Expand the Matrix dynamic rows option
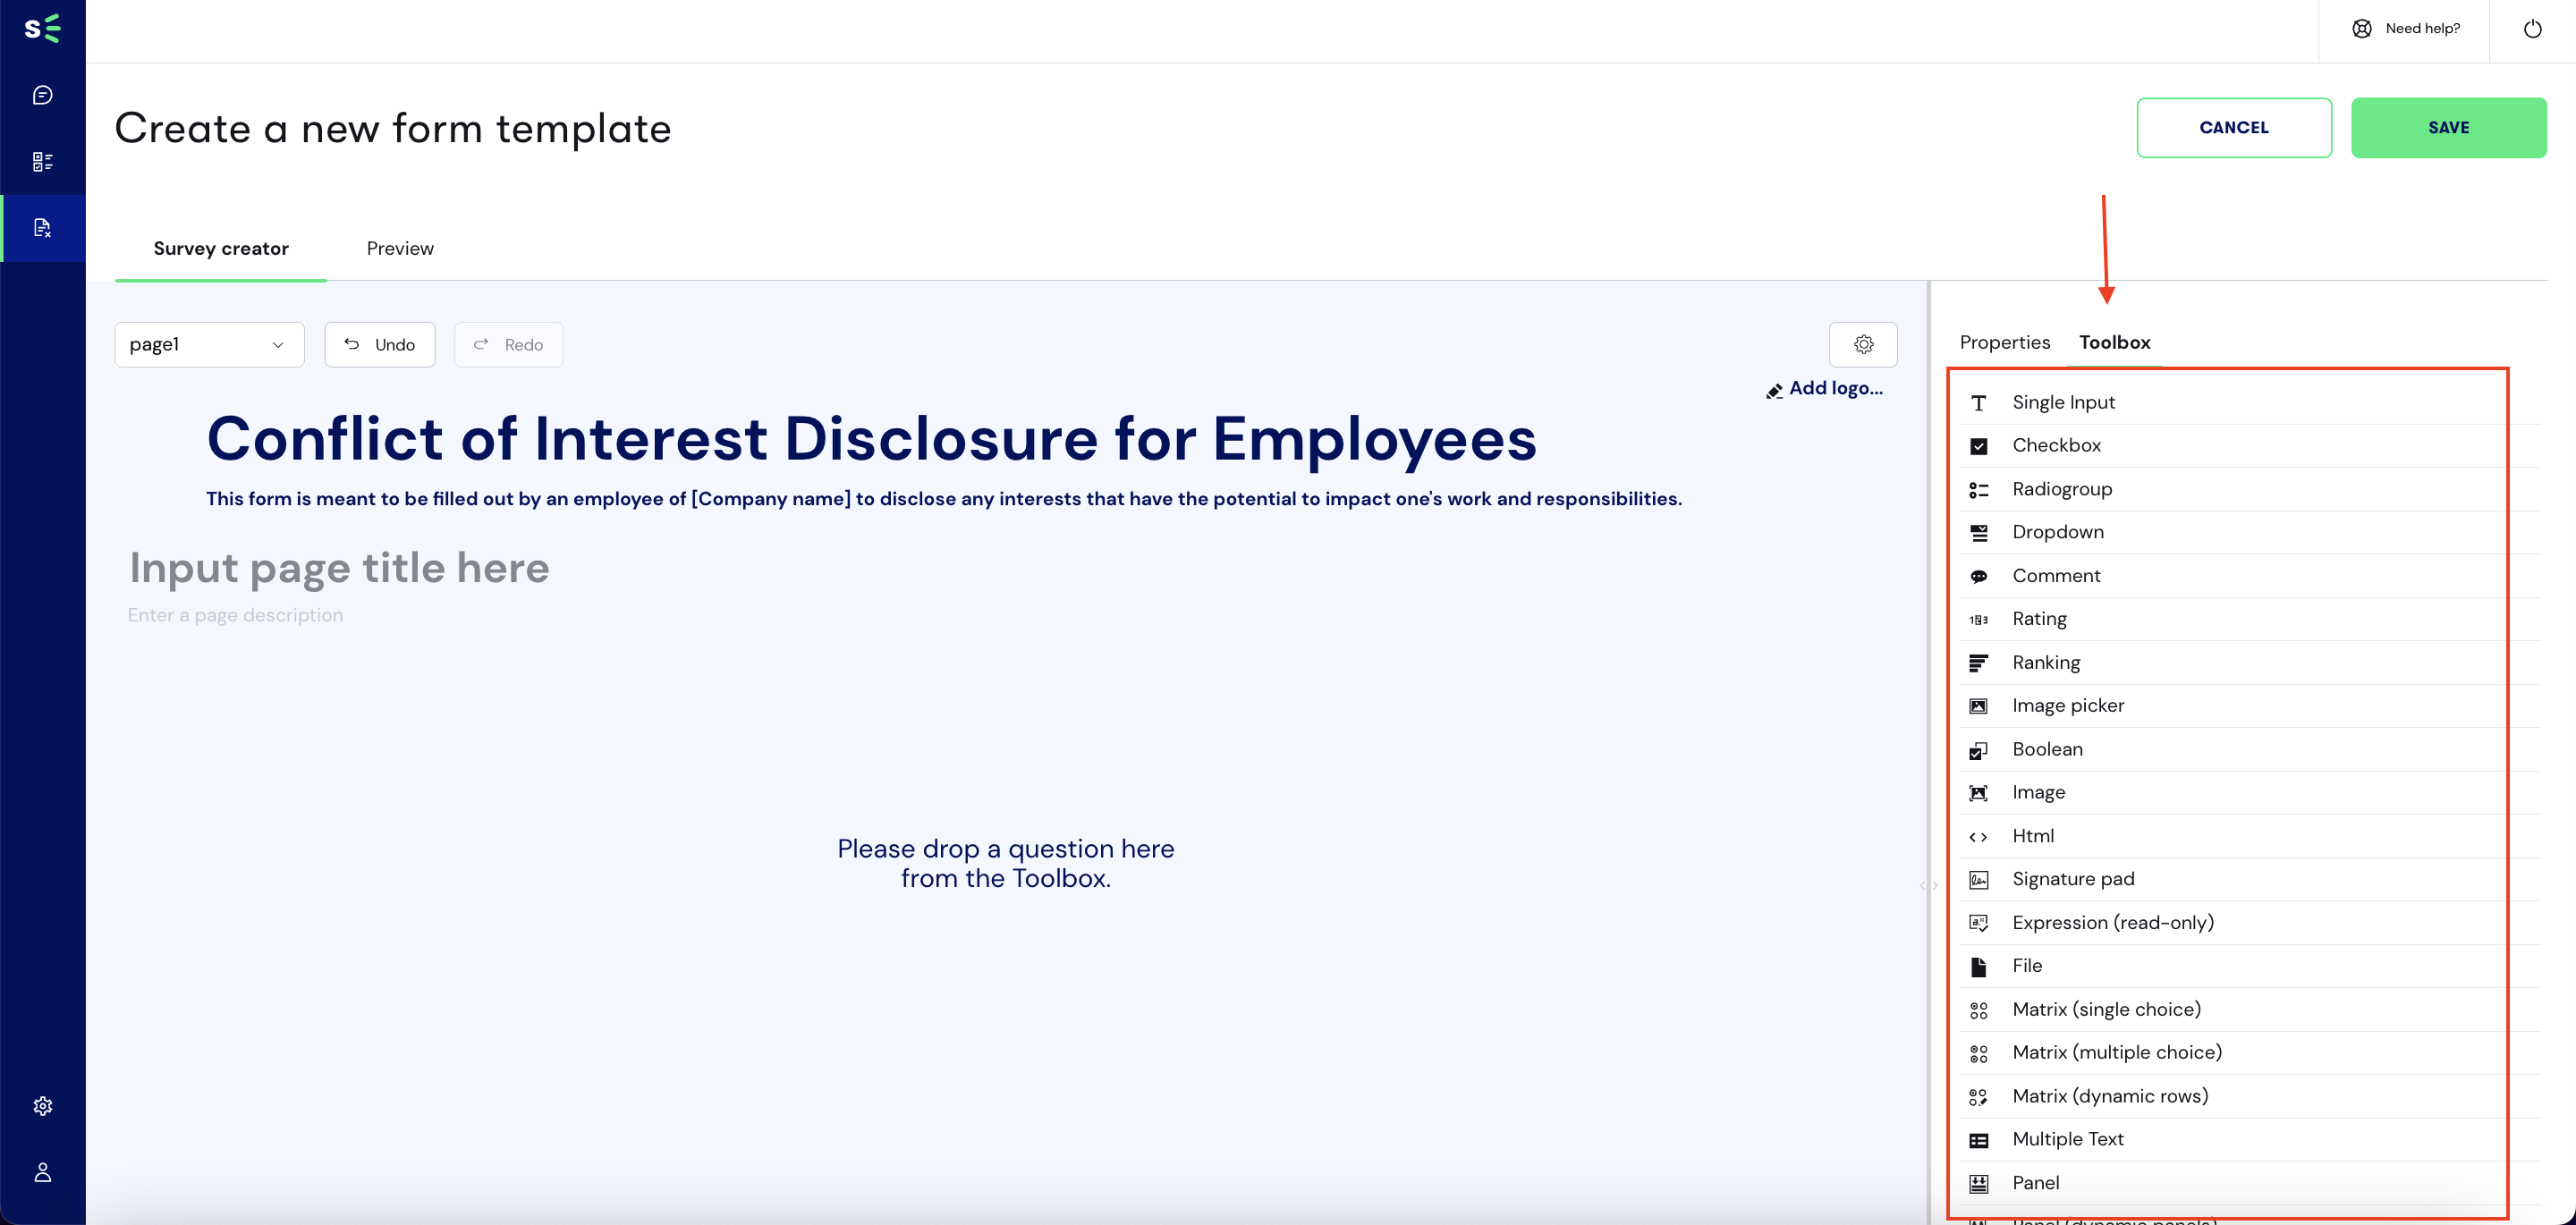2576x1225 pixels. (x=2109, y=1095)
